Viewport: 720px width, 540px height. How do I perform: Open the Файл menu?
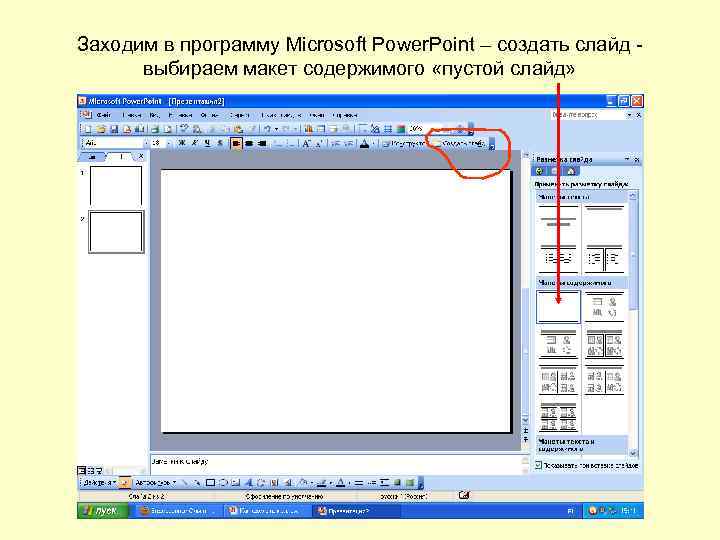103,115
